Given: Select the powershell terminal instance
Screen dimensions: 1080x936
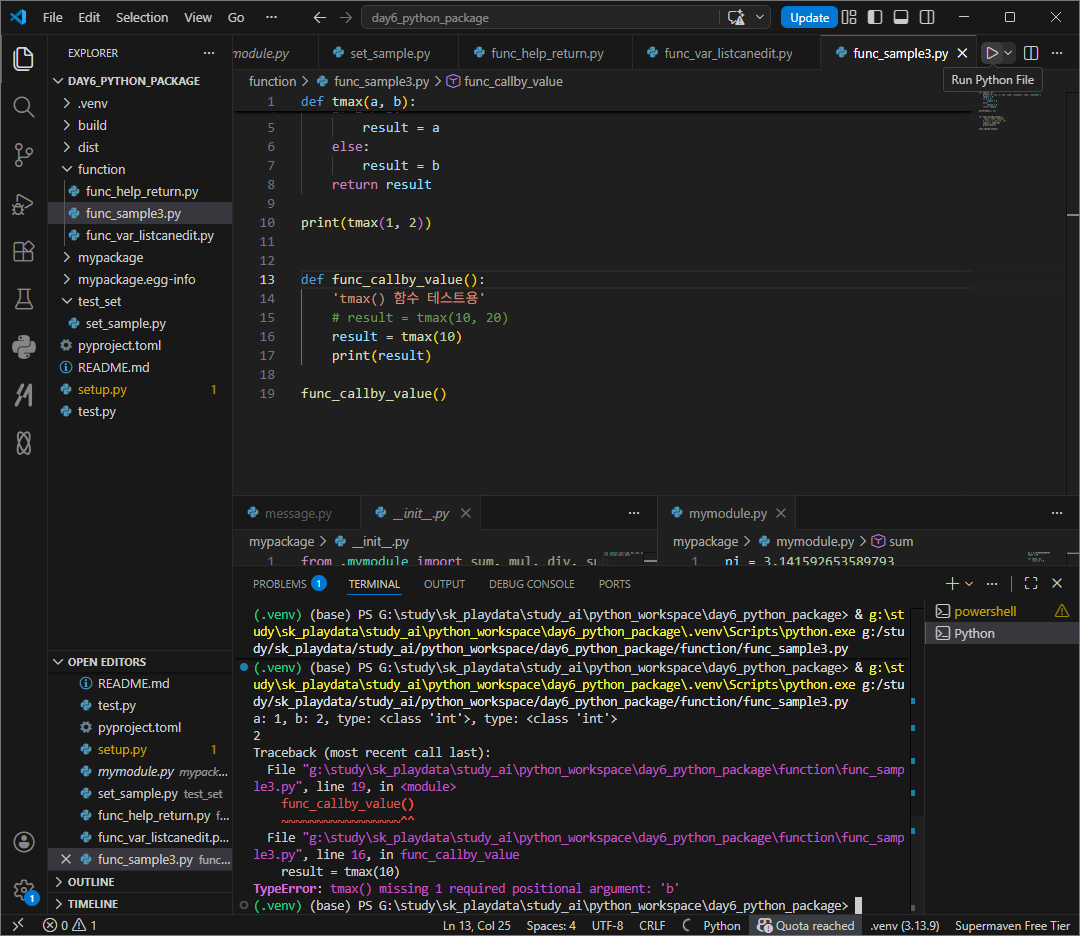Looking at the screenshot, I should click(x=1002, y=612).
